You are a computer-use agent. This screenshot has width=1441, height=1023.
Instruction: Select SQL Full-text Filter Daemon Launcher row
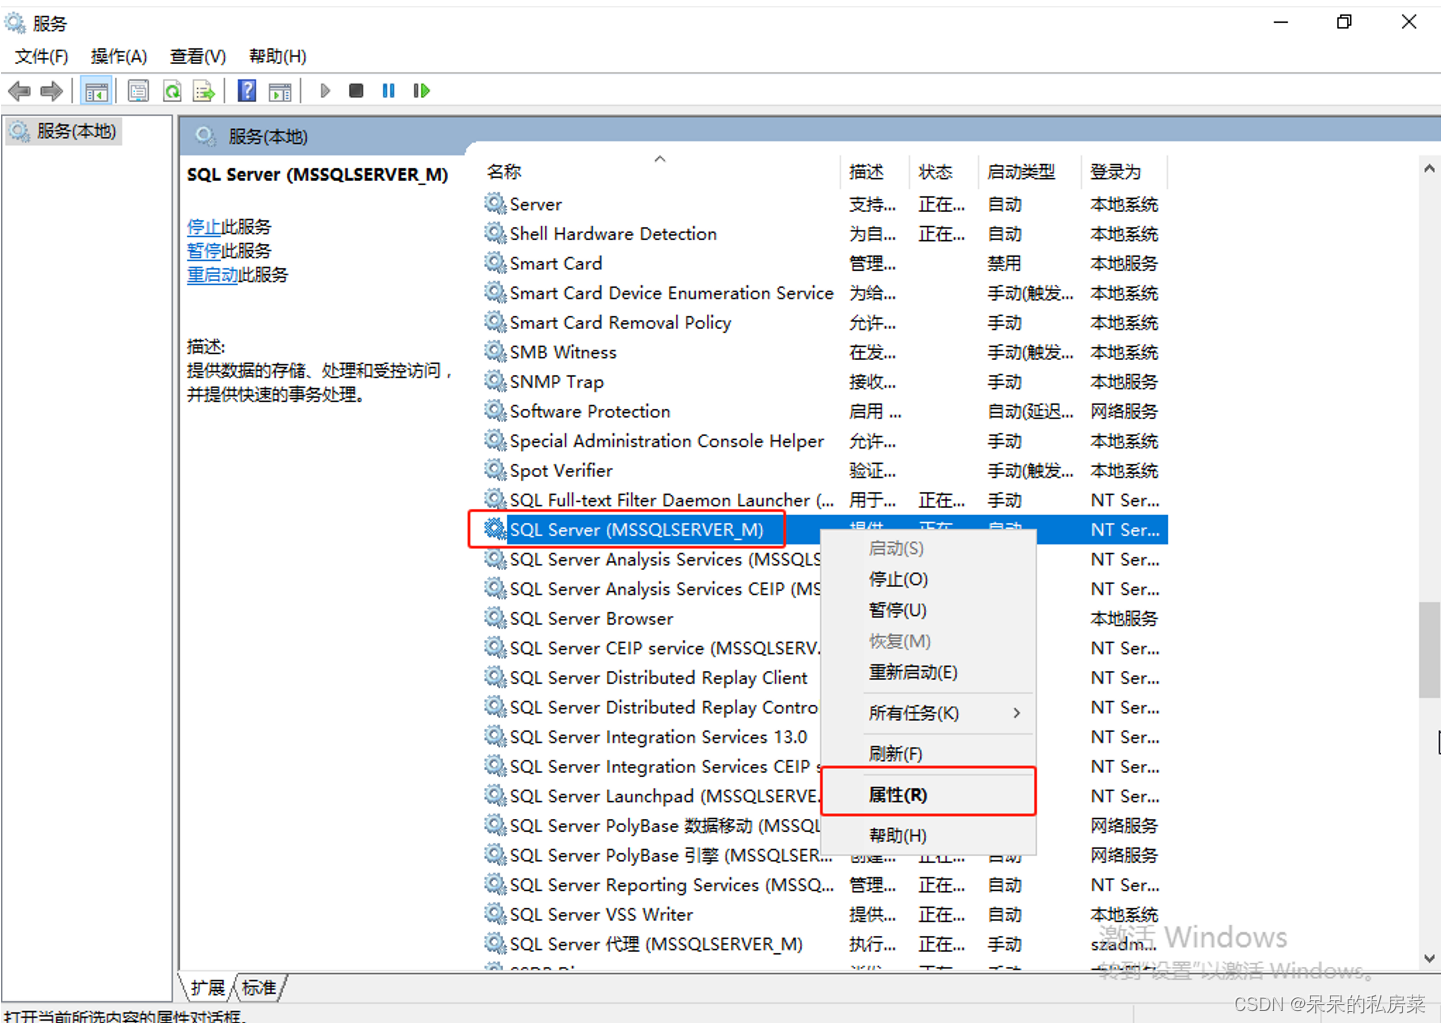[x=825, y=500]
